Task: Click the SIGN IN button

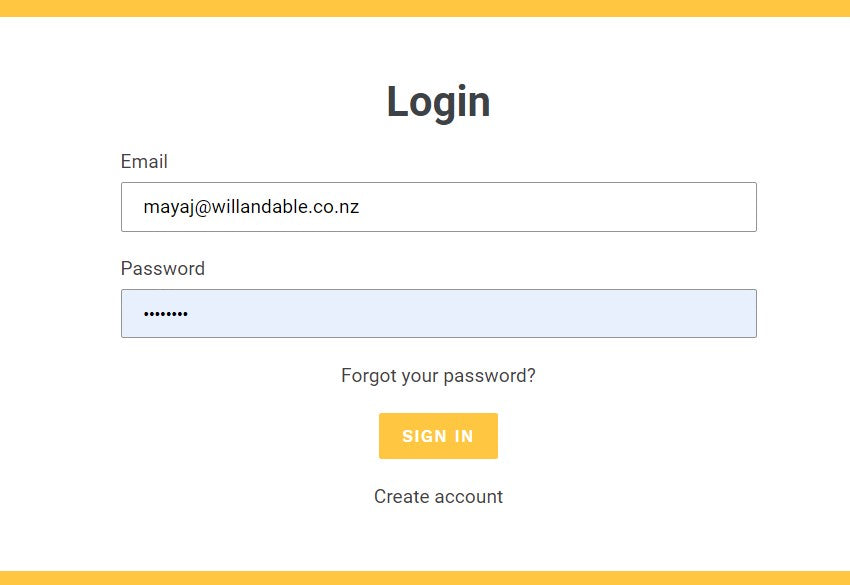Action: point(438,436)
